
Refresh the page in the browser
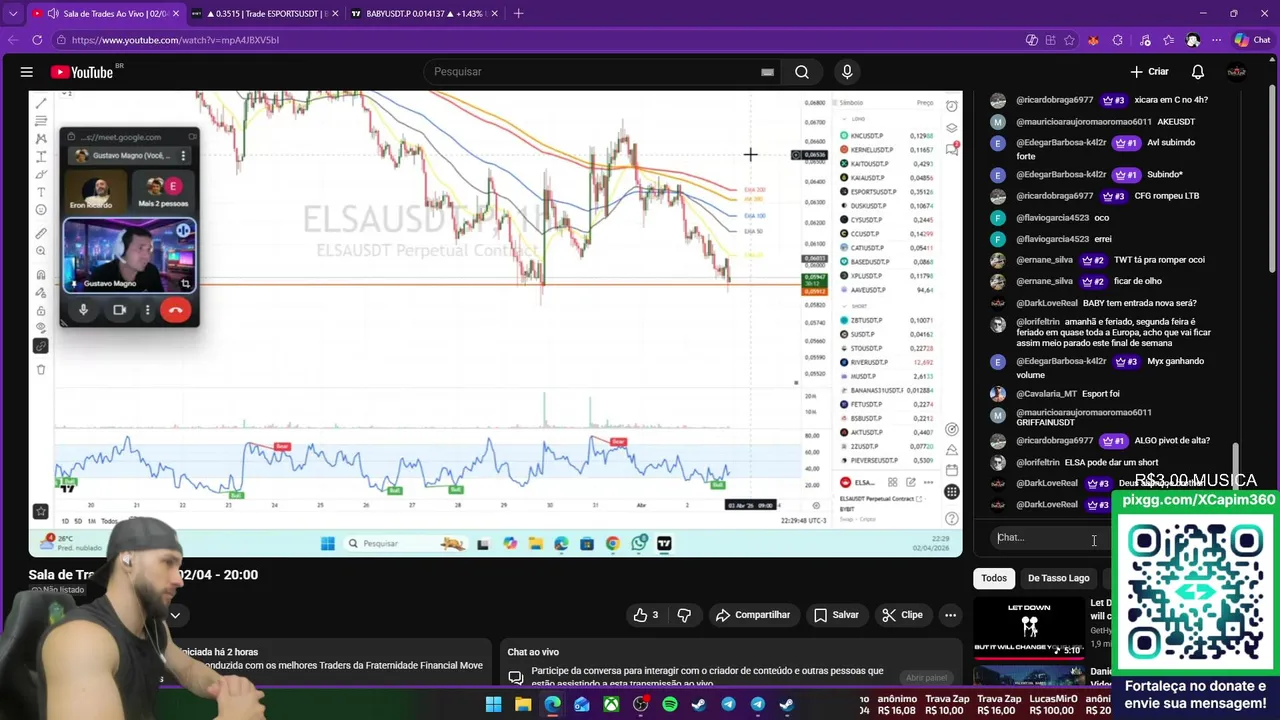pyautogui.click(x=37, y=40)
